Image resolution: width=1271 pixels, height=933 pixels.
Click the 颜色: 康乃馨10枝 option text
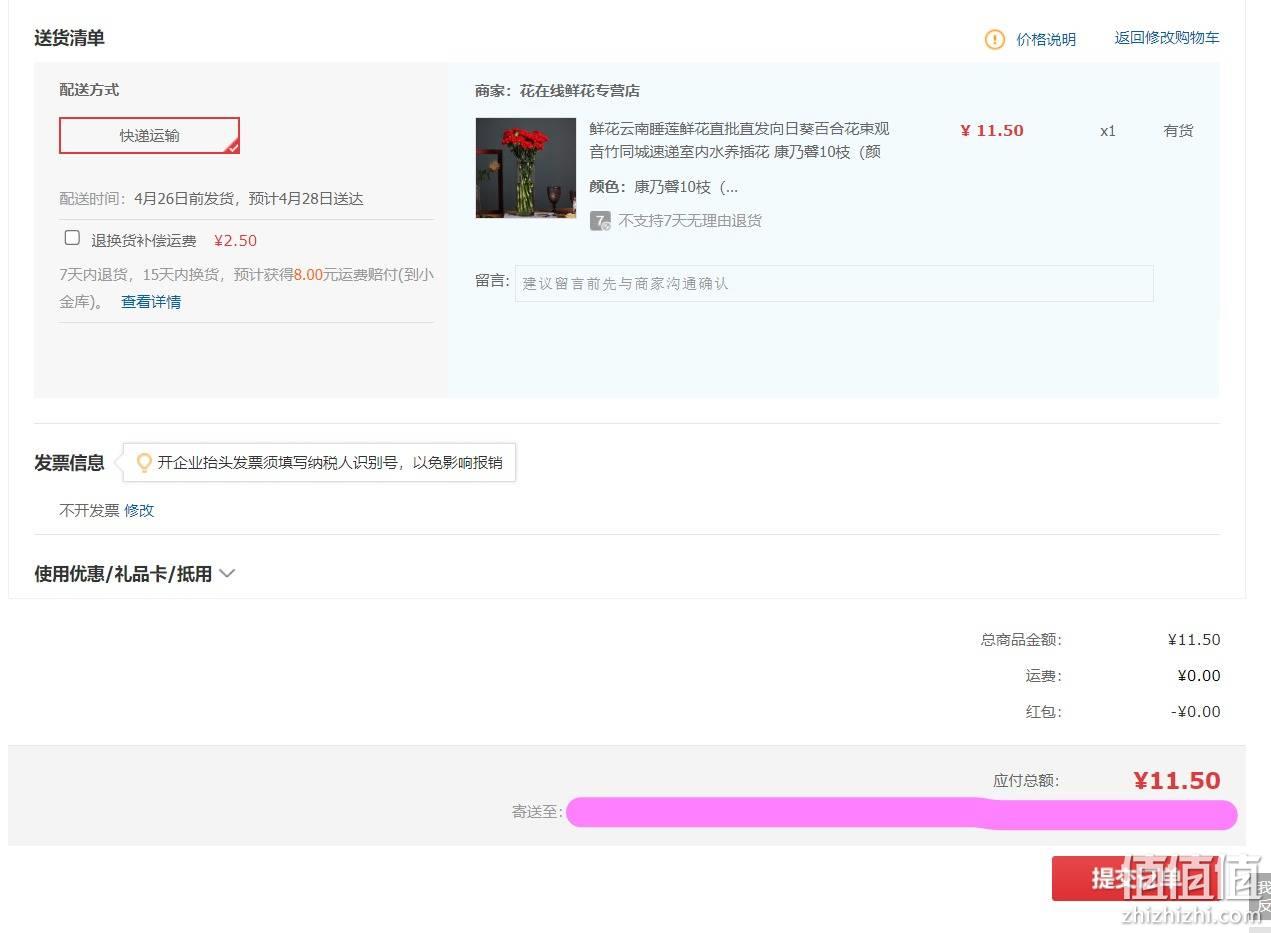664,187
